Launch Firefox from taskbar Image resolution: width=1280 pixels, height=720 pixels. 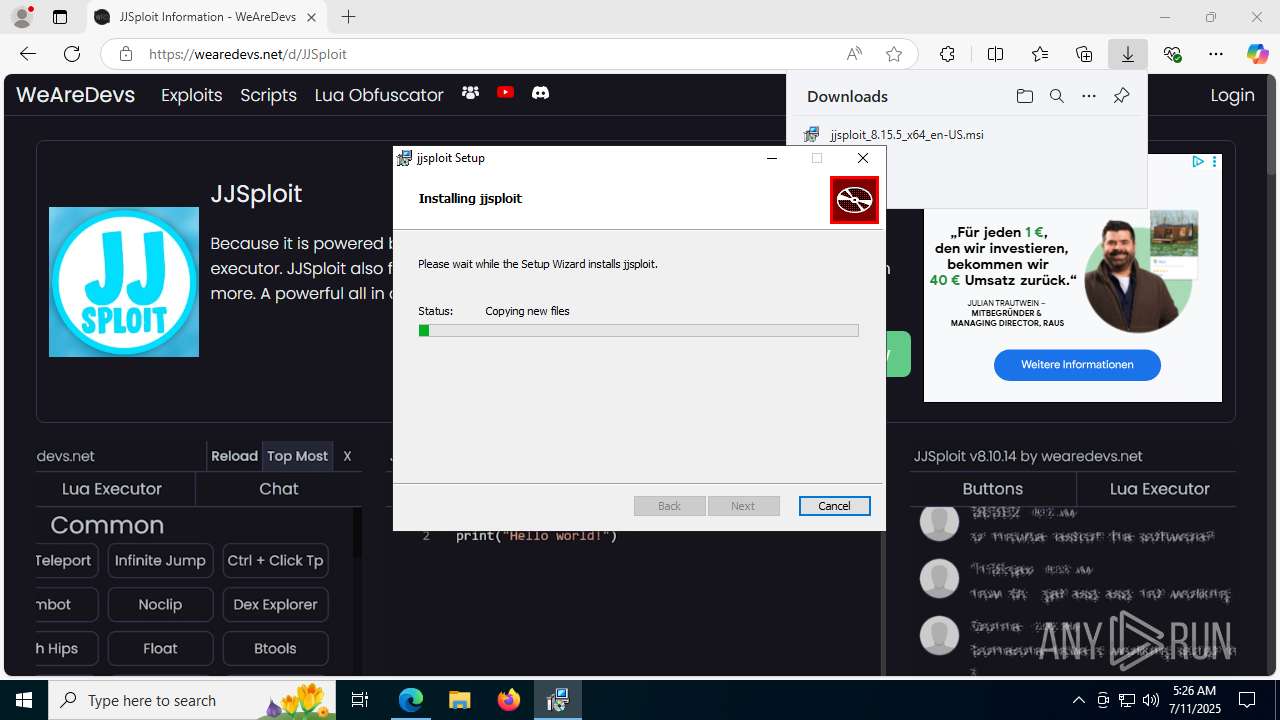coord(509,700)
